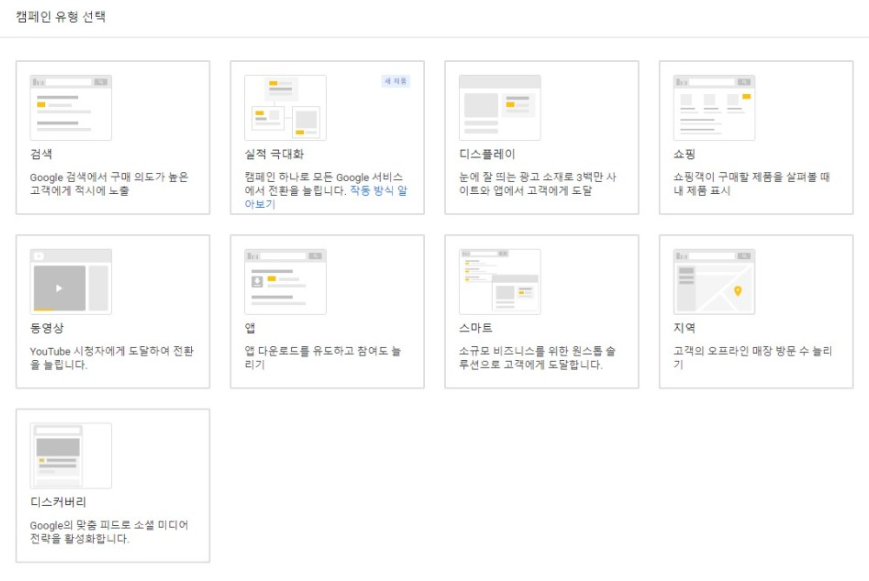Click the 앱 campaign title

point(250,328)
